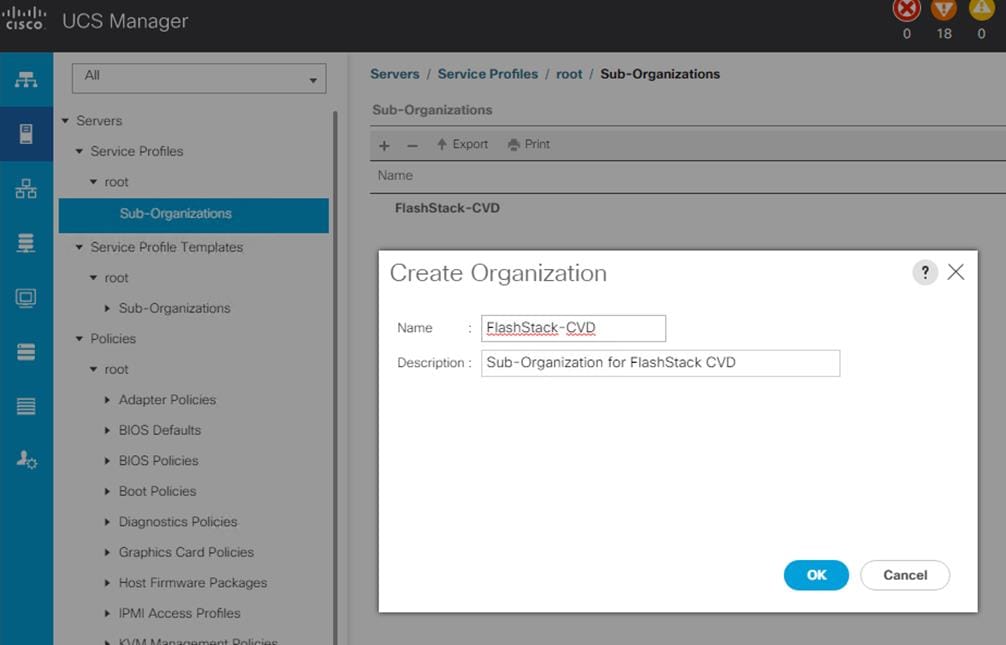The height and width of the screenshot is (645, 1006).
Task: Click the orange major faults icon
Action: (944, 9)
